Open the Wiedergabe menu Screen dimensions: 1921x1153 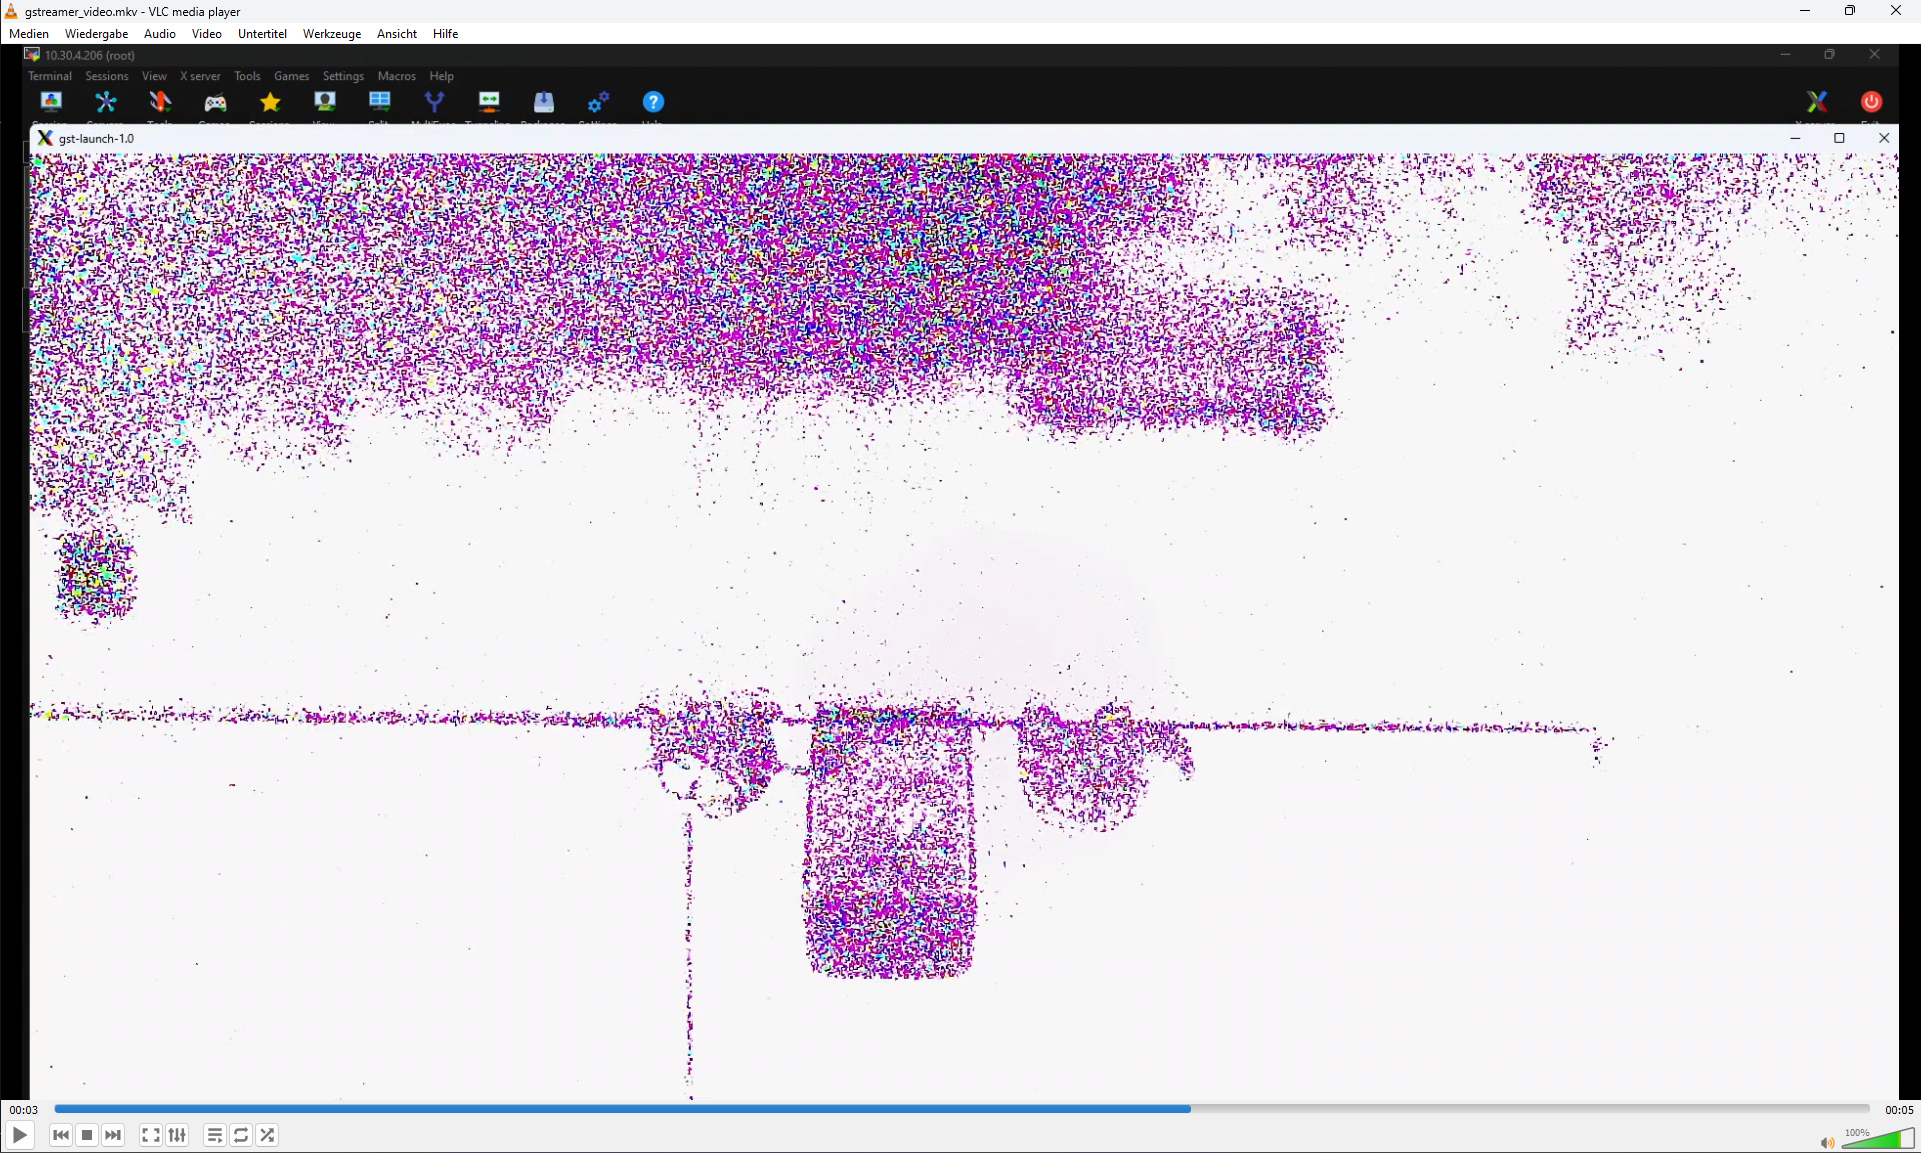point(96,33)
